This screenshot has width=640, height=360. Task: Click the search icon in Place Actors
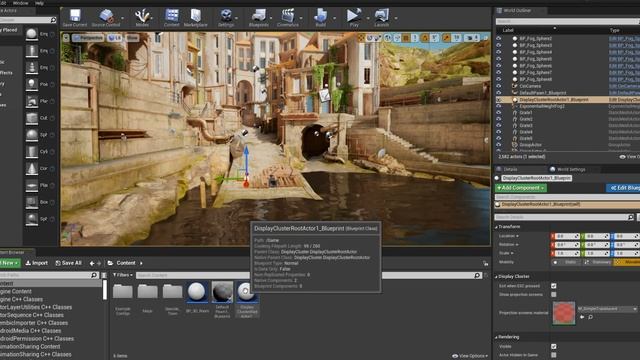pos(53,20)
